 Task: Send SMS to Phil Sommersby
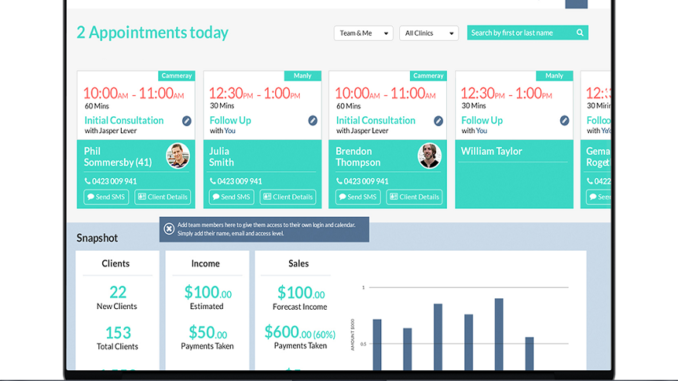pos(106,197)
